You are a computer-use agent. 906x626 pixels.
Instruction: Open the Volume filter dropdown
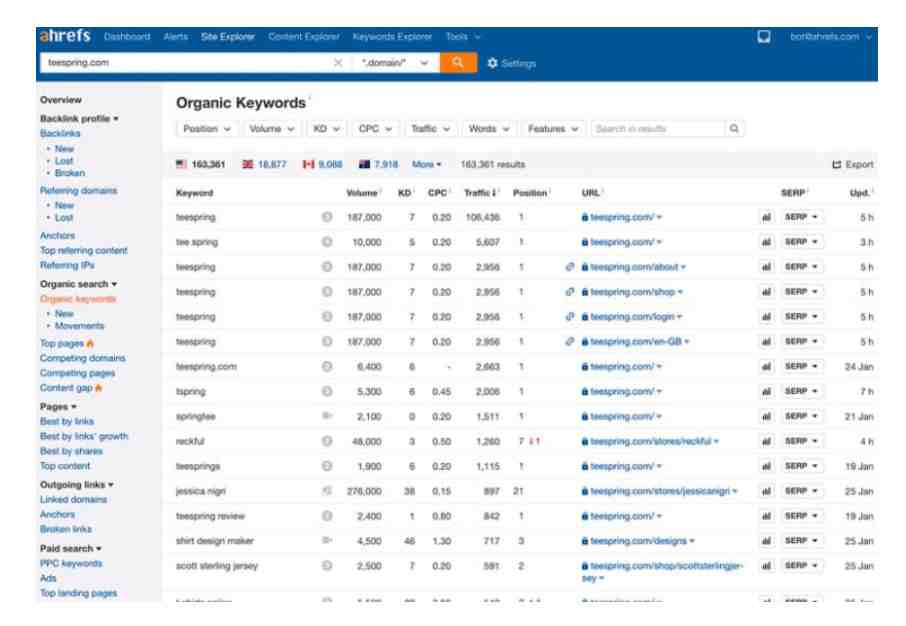point(272,128)
